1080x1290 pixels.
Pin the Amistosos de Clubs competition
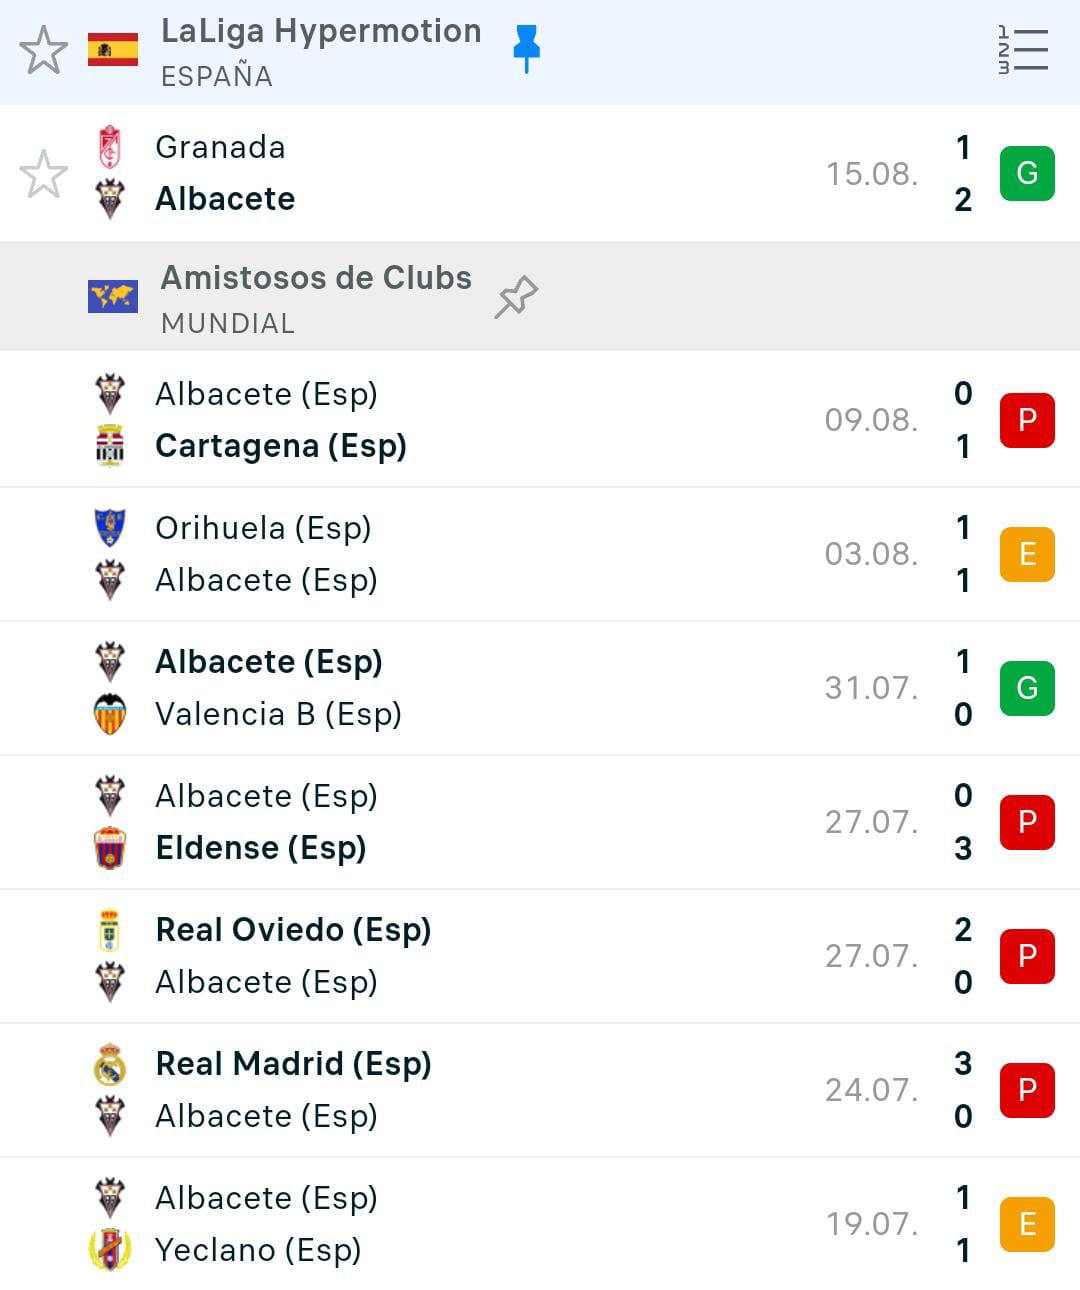pyautogui.click(x=516, y=297)
